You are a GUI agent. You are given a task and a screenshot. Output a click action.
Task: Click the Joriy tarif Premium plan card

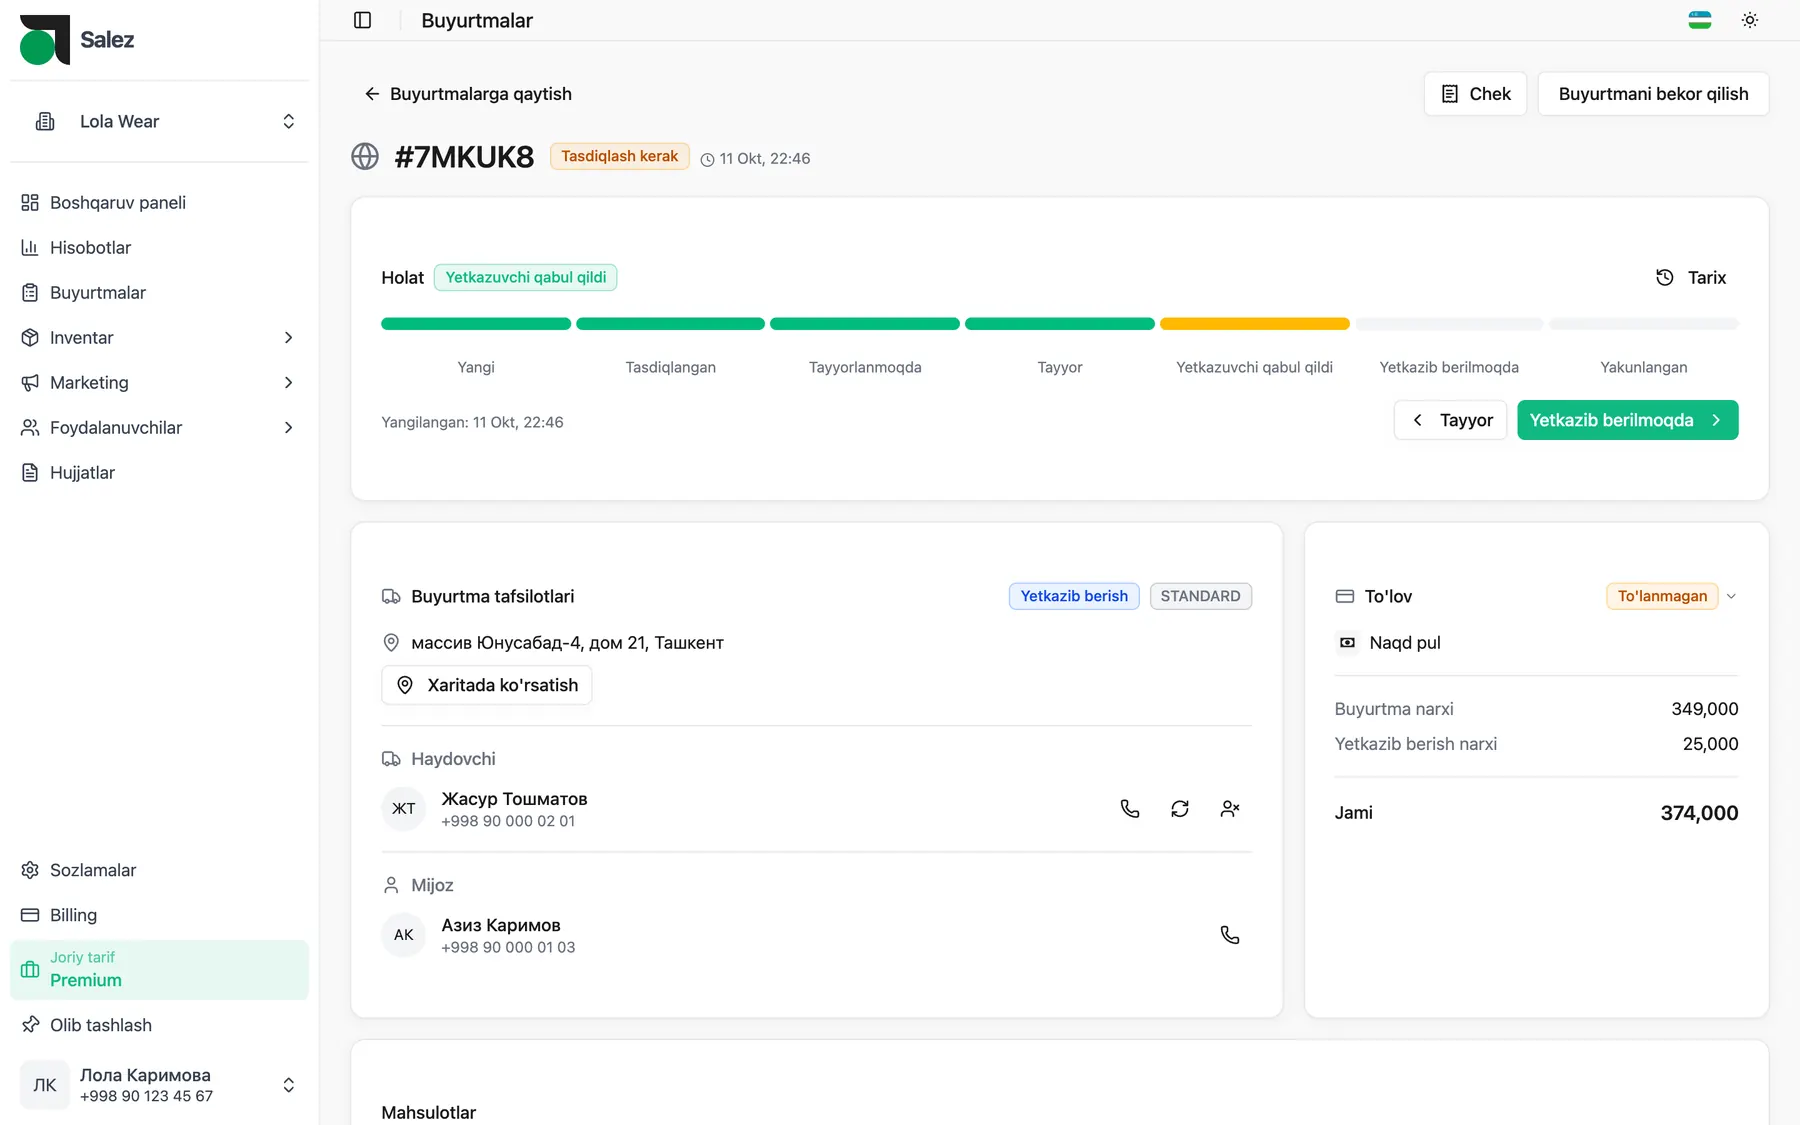click(160, 970)
